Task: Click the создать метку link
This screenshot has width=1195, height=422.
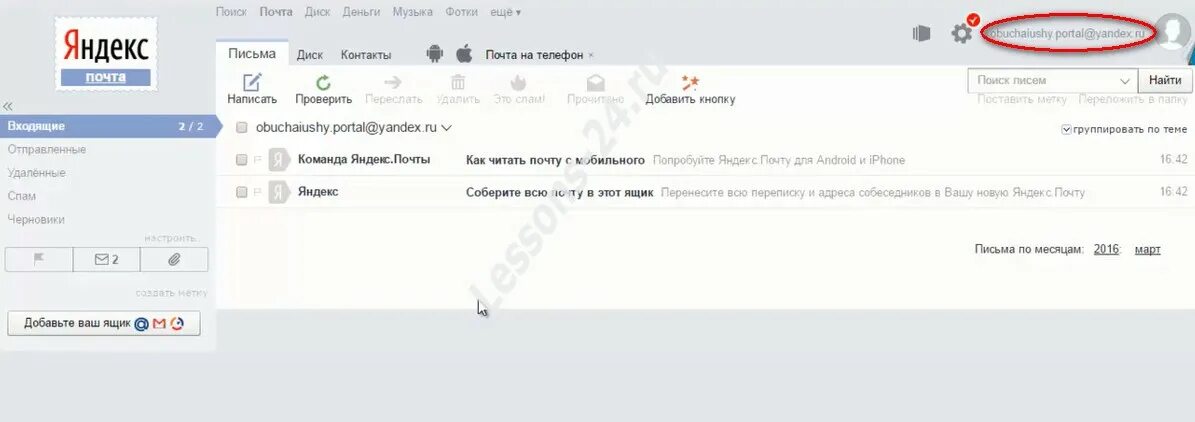Action: pos(171,293)
